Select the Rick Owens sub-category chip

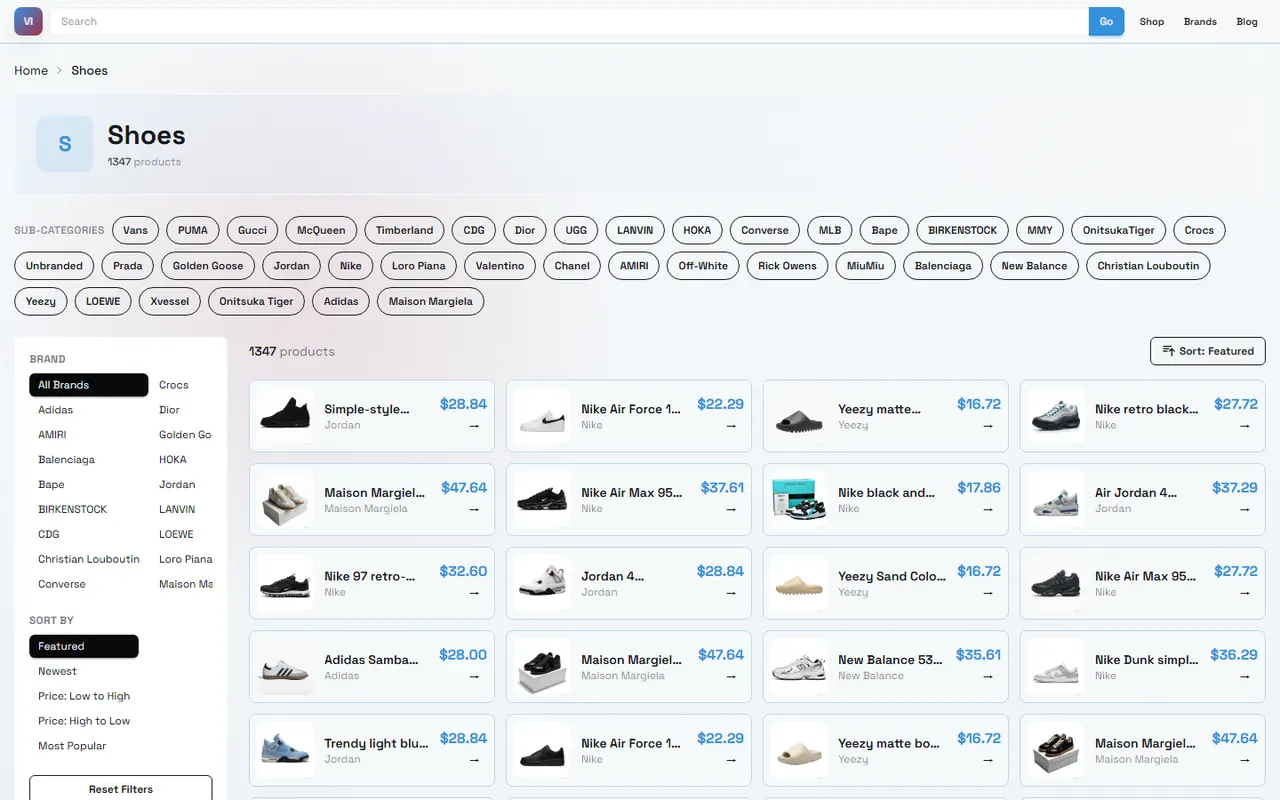click(787, 266)
